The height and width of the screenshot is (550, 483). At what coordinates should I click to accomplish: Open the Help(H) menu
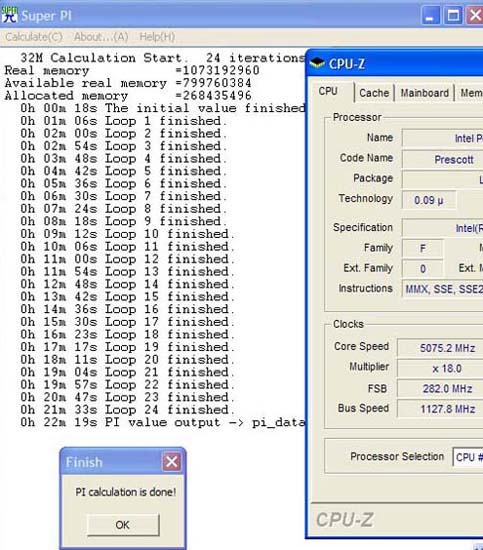point(157,36)
